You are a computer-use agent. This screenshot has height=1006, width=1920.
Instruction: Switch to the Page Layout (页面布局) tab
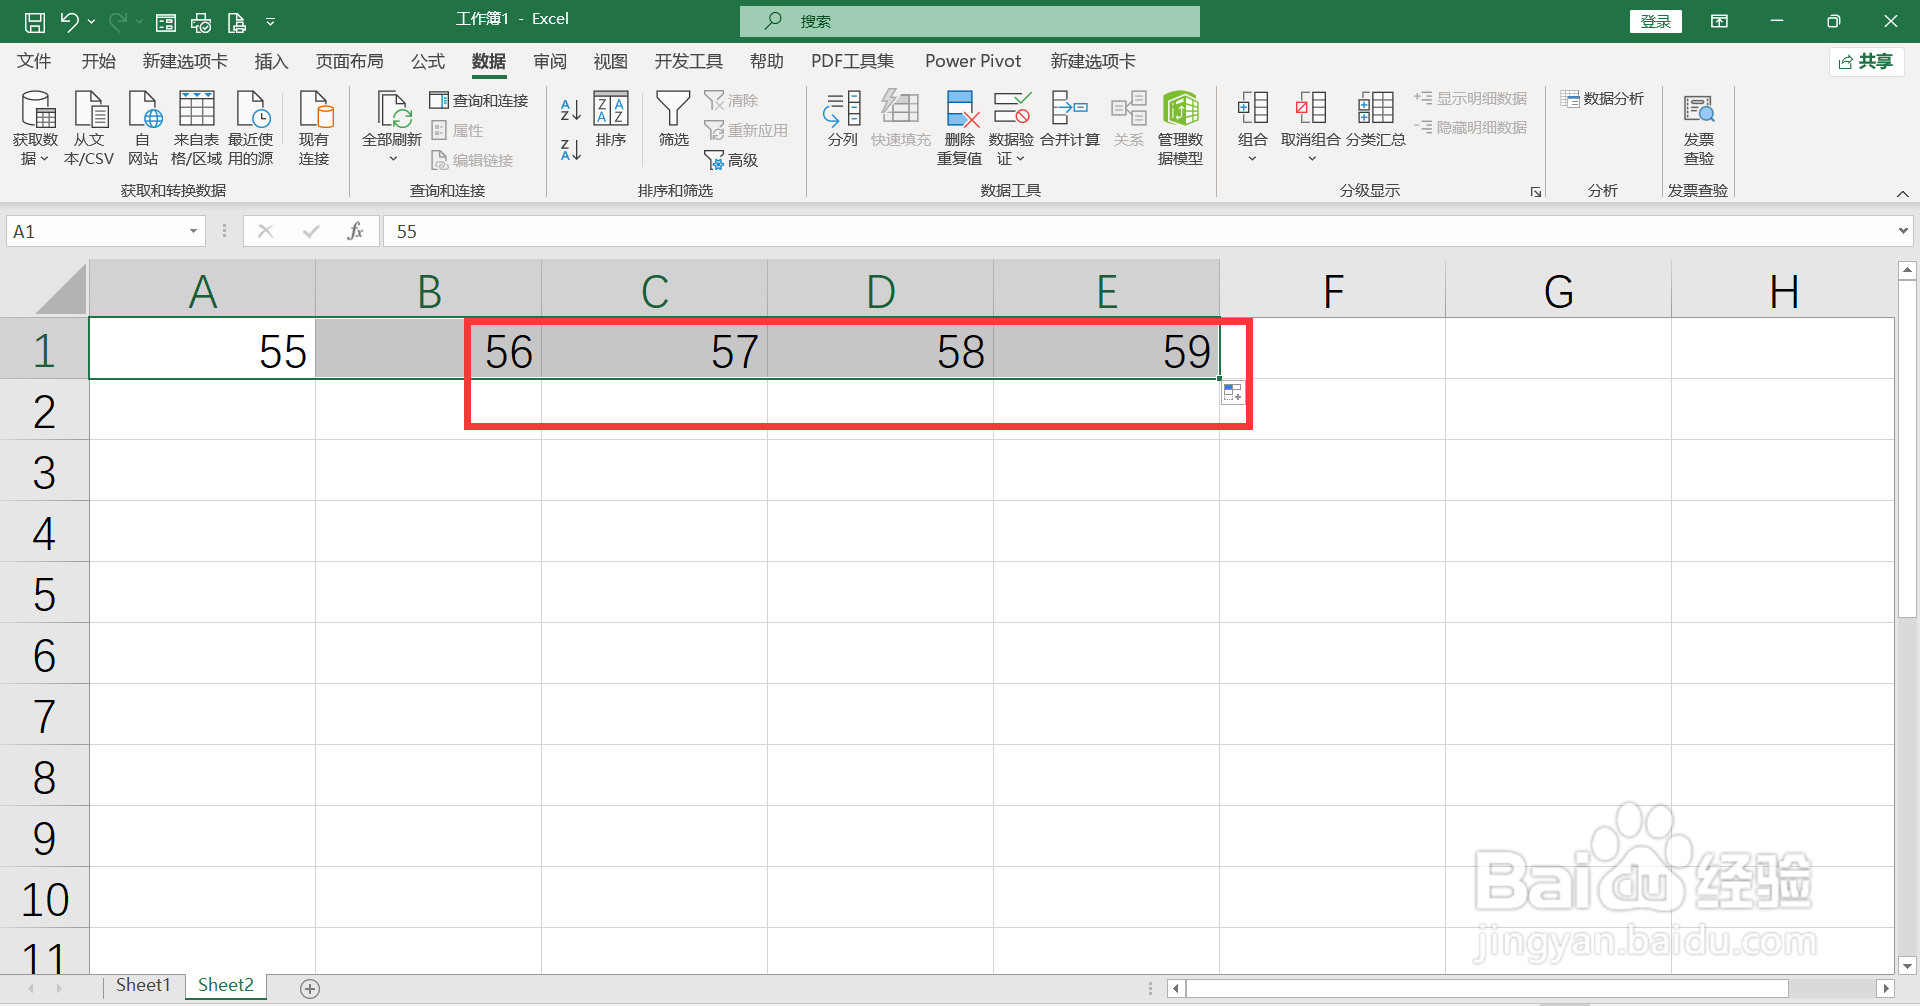tap(349, 61)
